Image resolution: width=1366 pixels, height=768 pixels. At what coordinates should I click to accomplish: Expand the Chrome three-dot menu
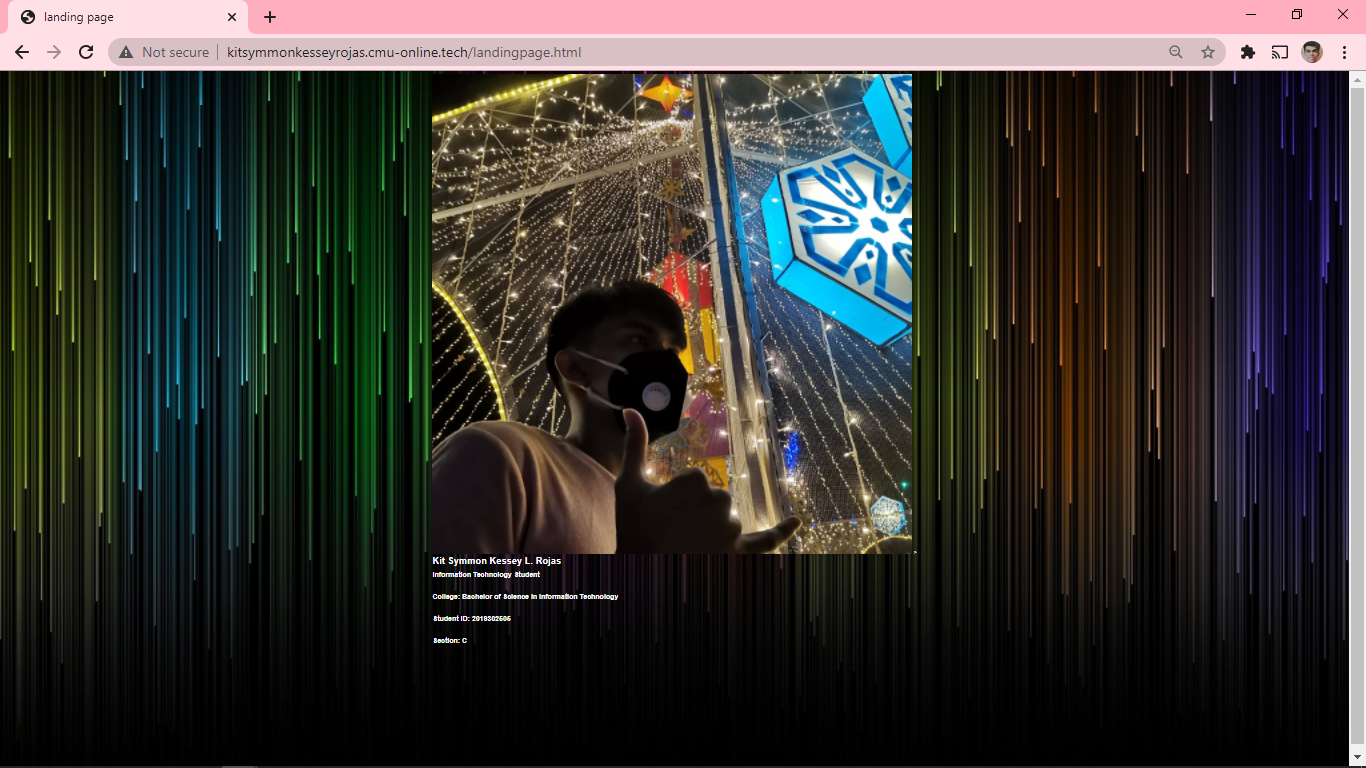point(1345,52)
